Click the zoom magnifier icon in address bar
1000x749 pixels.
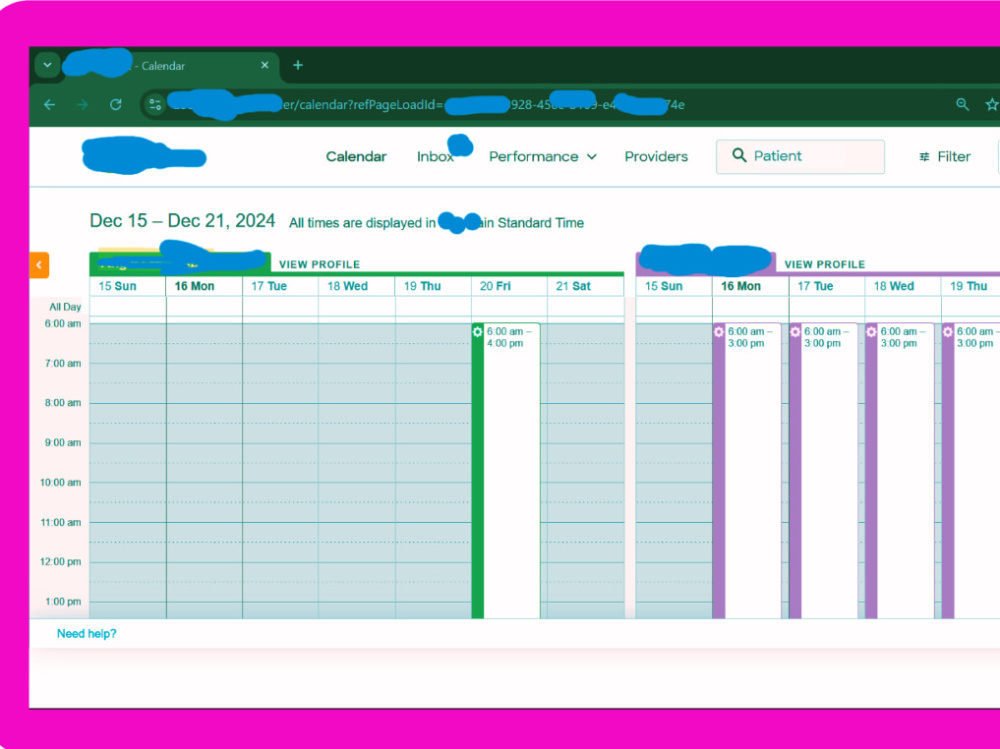pos(962,104)
